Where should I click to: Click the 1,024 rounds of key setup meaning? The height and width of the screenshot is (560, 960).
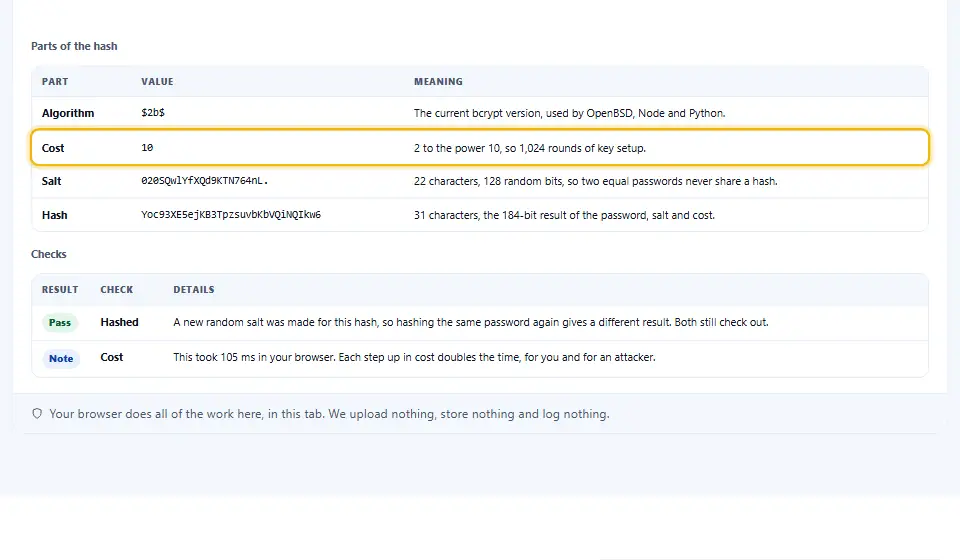pyautogui.click(x=530, y=147)
